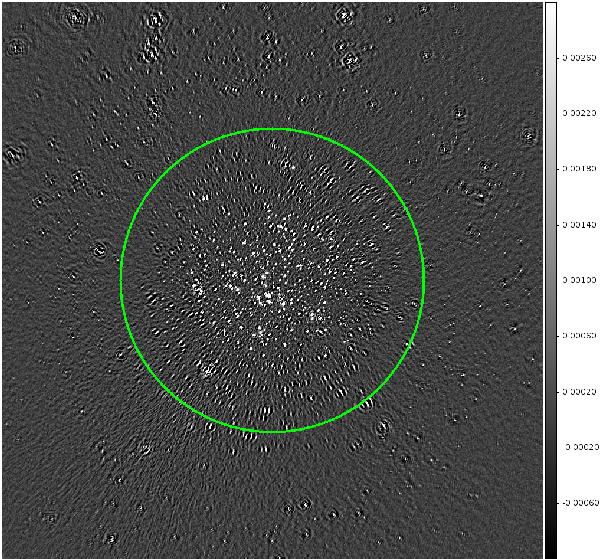This screenshot has height=559, width=600.
Task: Click the 0.00180 colorbar tick label
Action: tap(582, 170)
